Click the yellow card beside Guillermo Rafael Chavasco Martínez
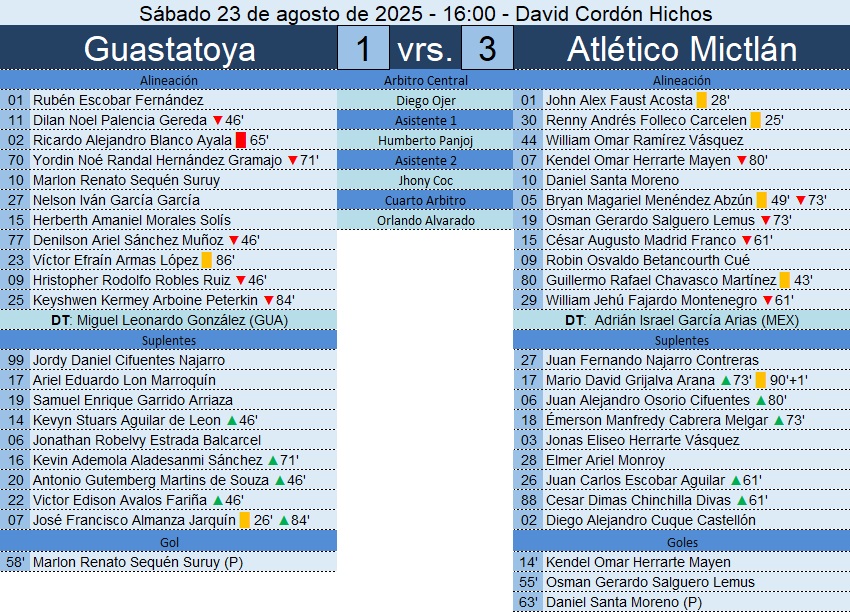Screen dimensions: 850x612 (x=785, y=280)
